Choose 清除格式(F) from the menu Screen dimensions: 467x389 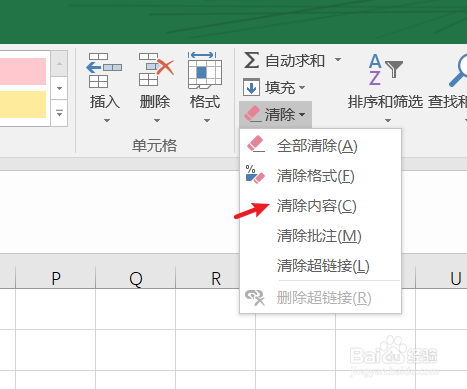pyautogui.click(x=320, y=176)
